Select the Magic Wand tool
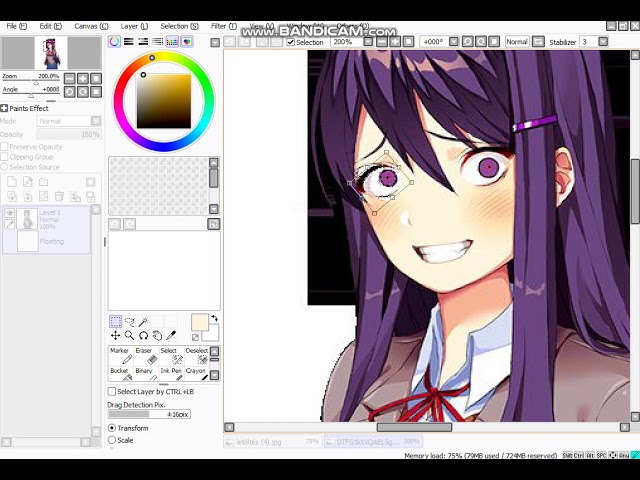This screenshot has width=640, height=480. pos(143,322)
